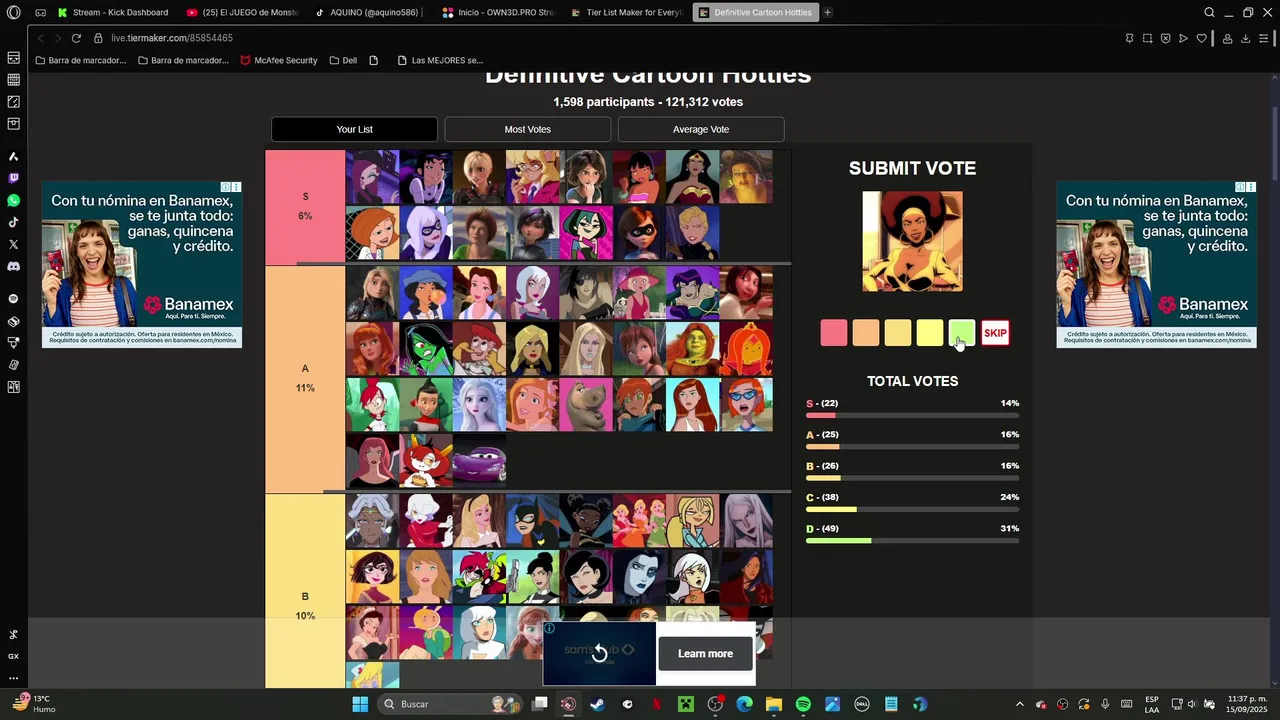Image resolution: width=1280 pixels, height=720 pixels.
Task: Click the back navigation arrow
Action: 40,38
